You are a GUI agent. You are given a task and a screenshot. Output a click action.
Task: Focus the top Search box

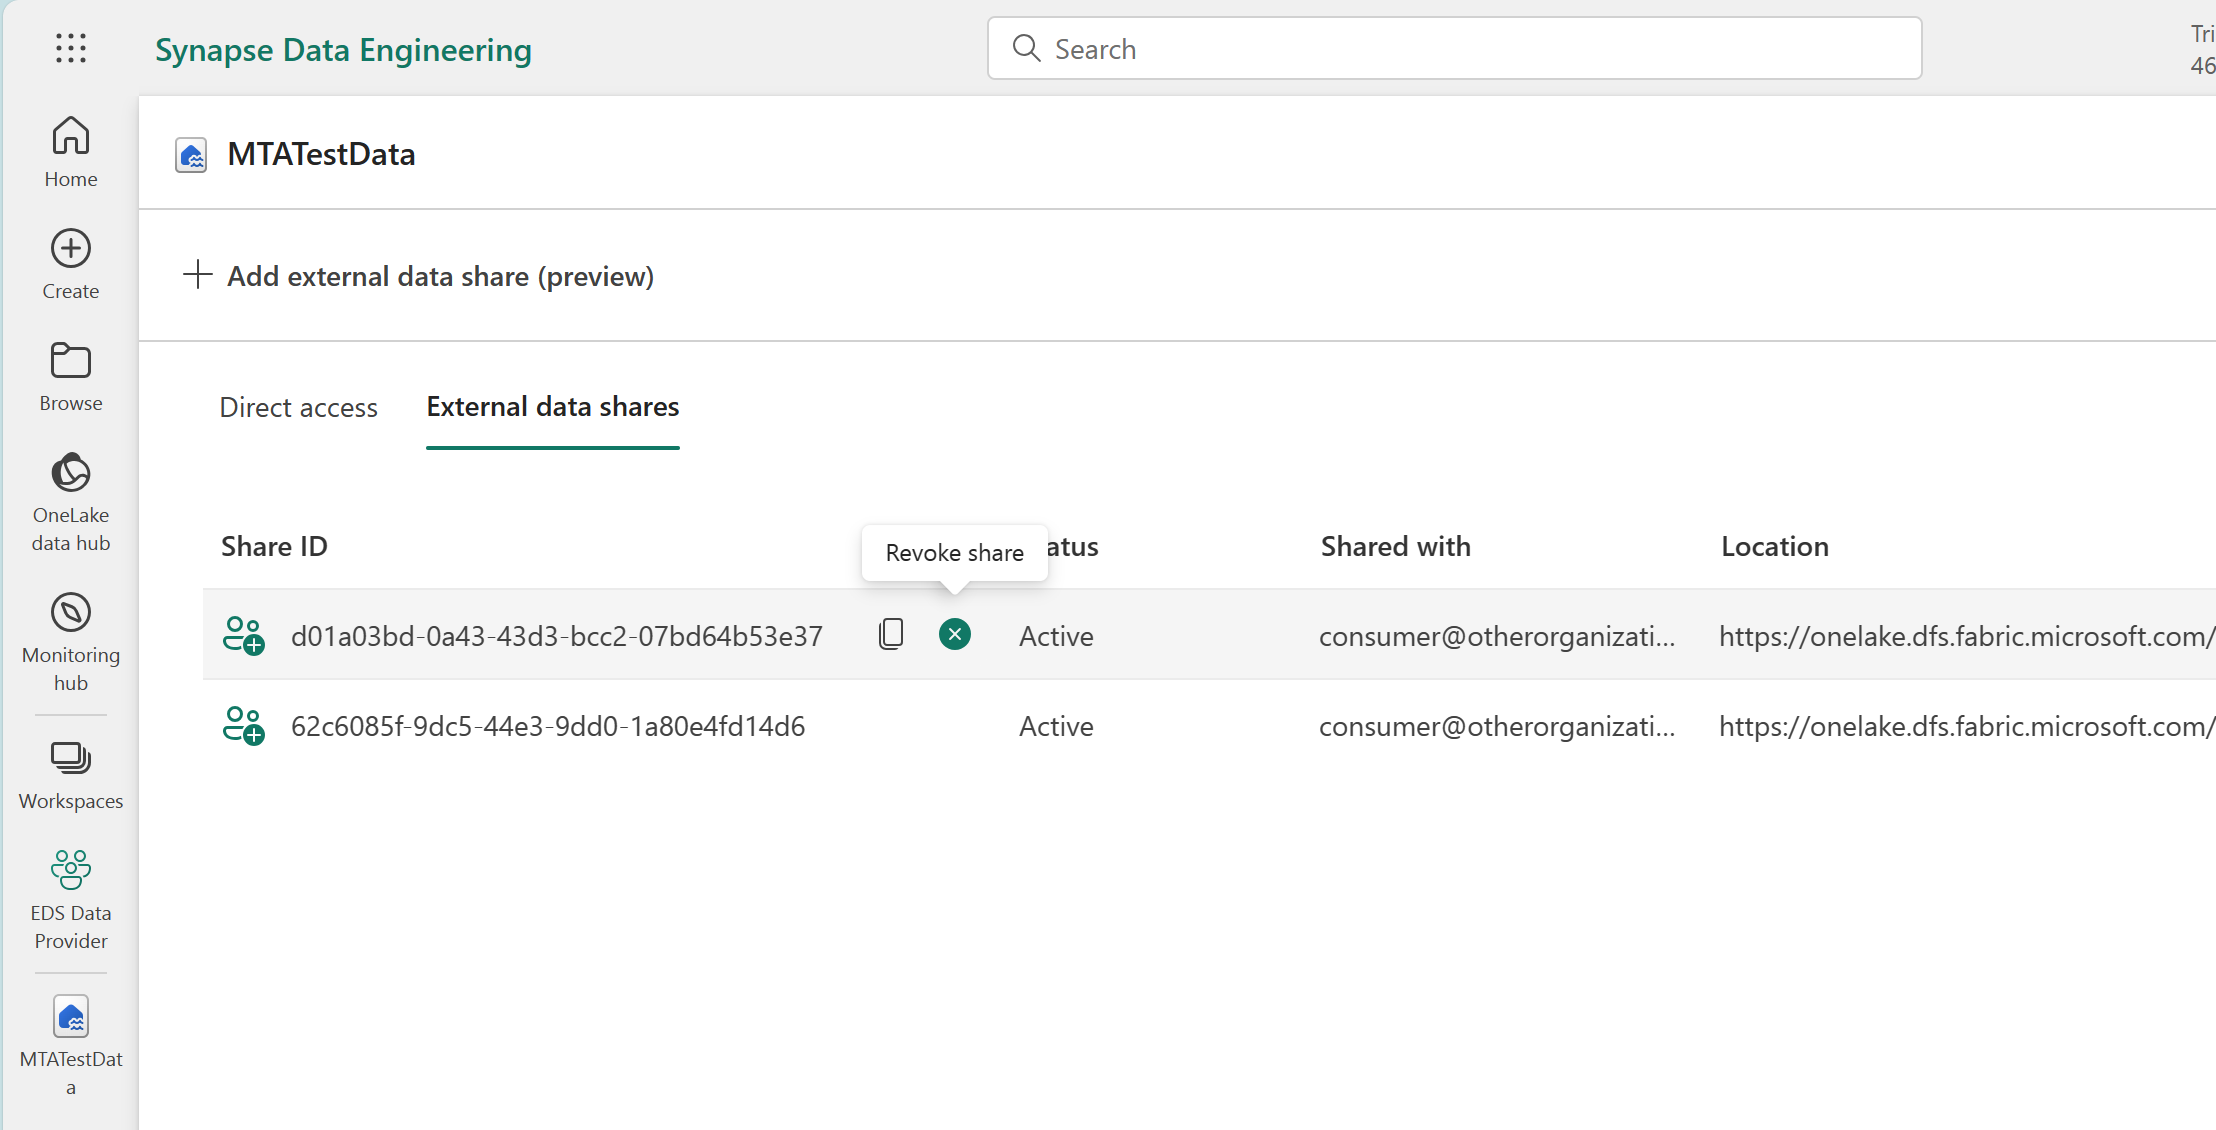tap(1454, 48)
